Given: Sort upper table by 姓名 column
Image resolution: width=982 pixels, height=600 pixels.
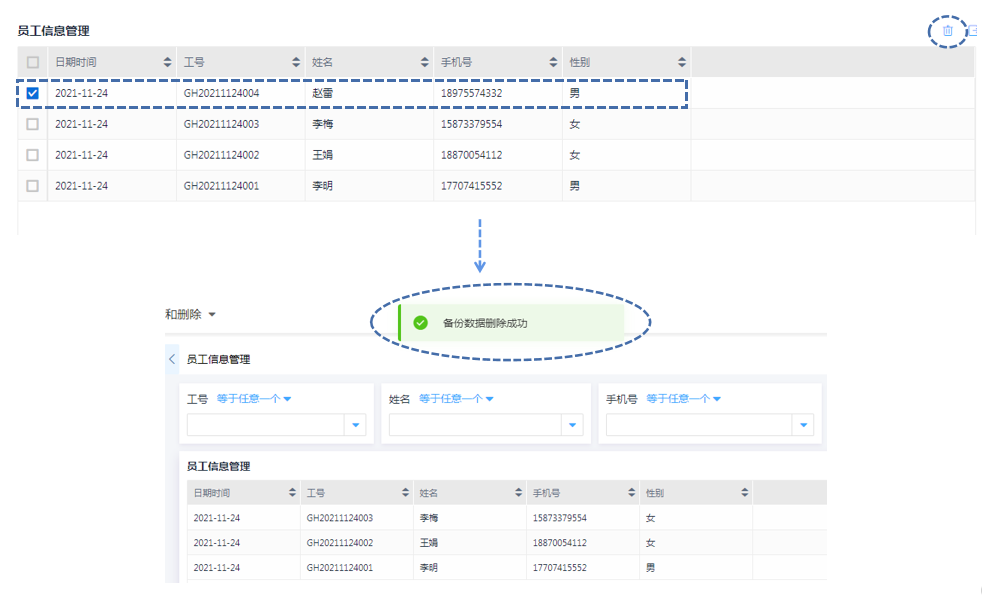Looking at the screenshot, I should pyautogui.click(x=425, y=62).
